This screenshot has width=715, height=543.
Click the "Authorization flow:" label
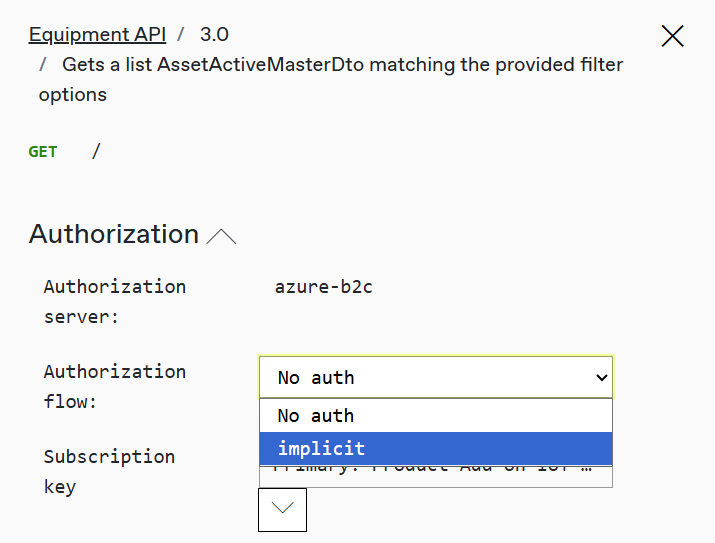114,386
